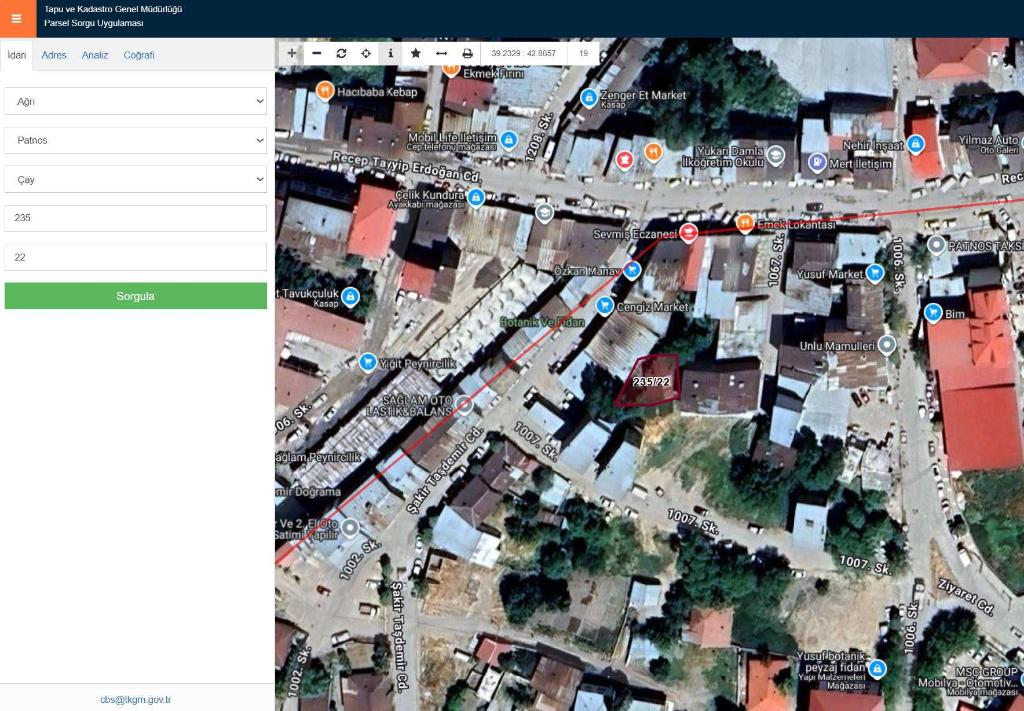Select highlighted parcel 235/22 on map
The image size is (1024, 711).
coord(650,382)
